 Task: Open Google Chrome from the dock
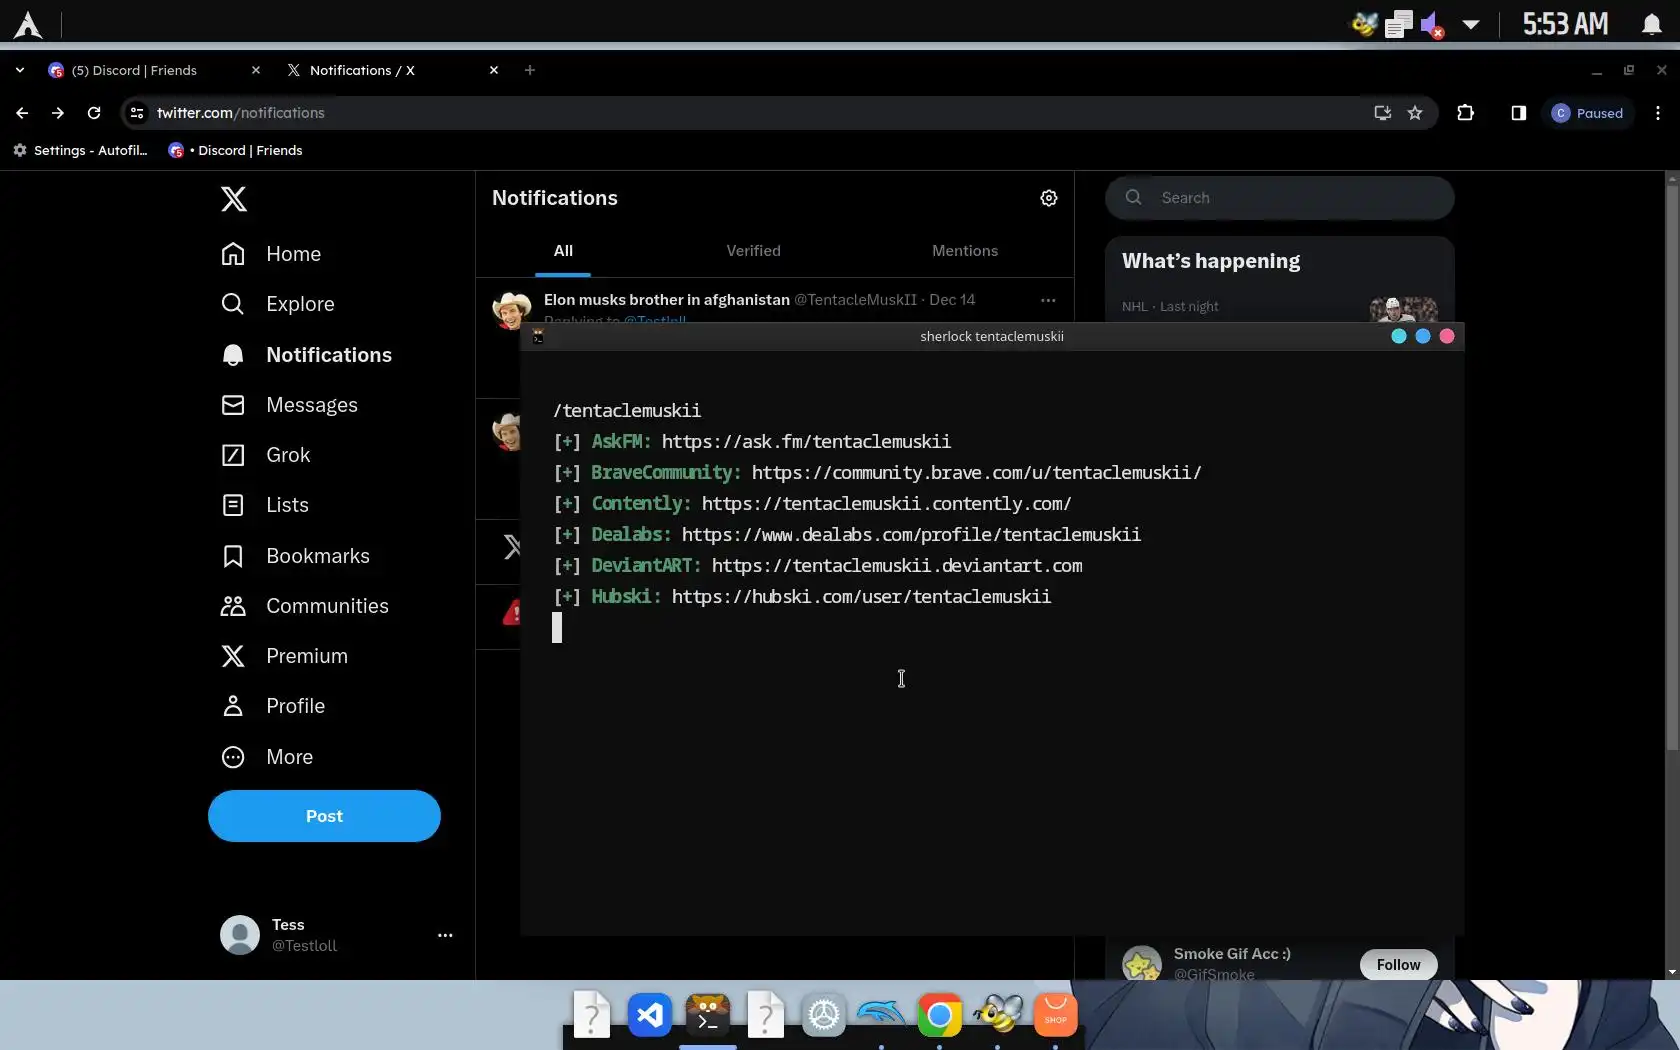[939, 1016]
